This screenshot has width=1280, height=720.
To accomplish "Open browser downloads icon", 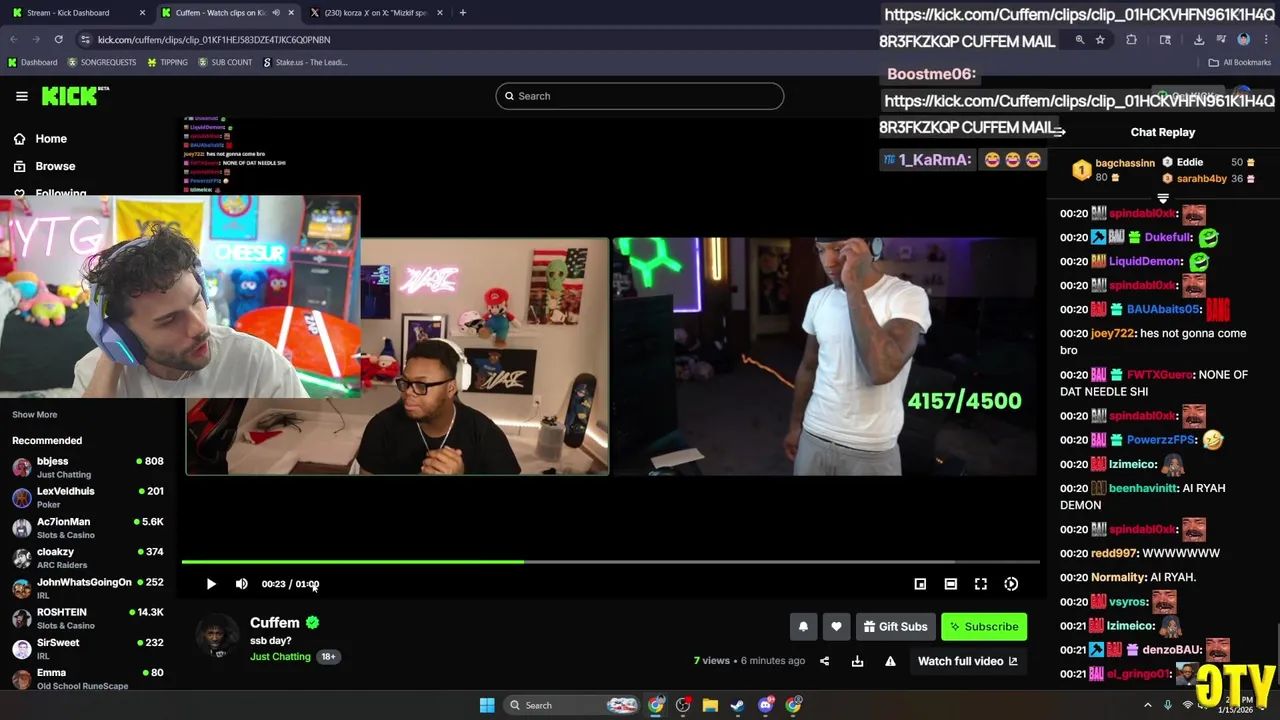I will coord(1198,40).
